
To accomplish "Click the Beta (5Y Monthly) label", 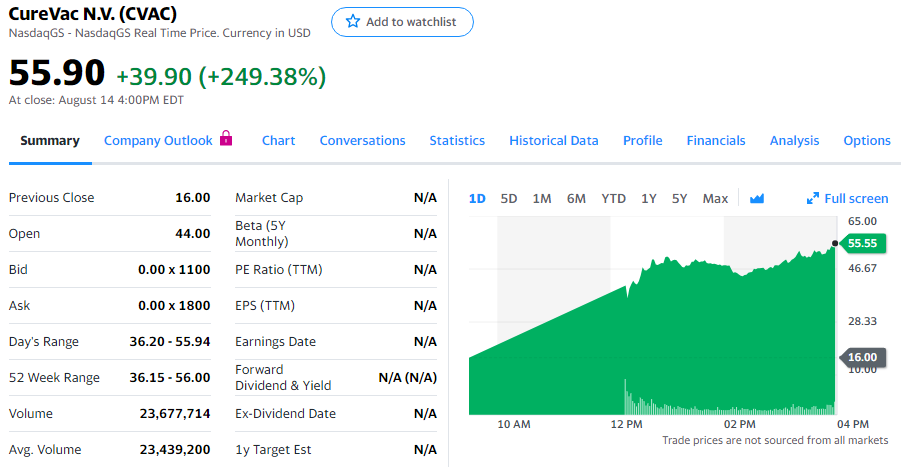I will point(261,234).
